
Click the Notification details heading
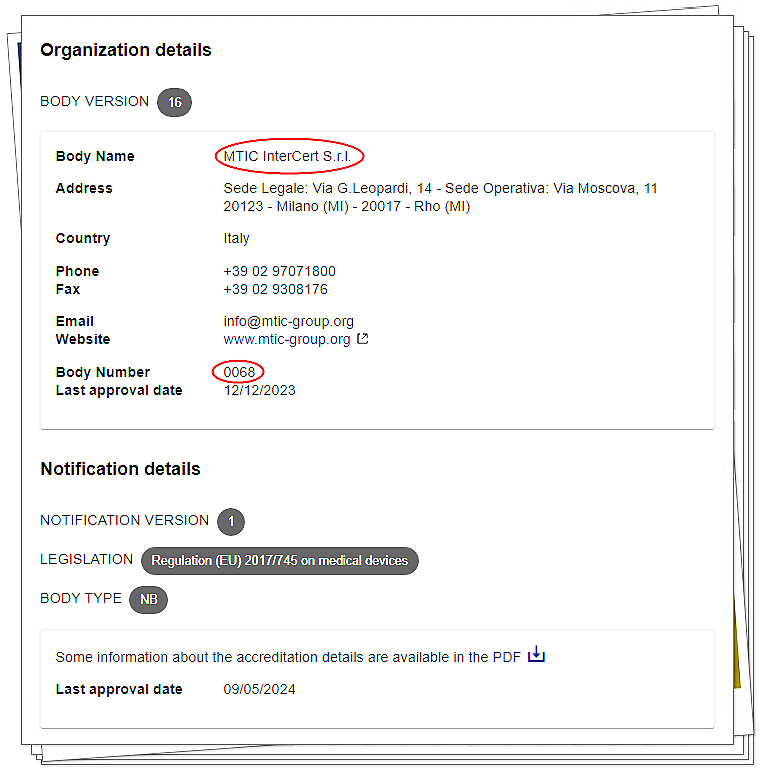point(120,469)
